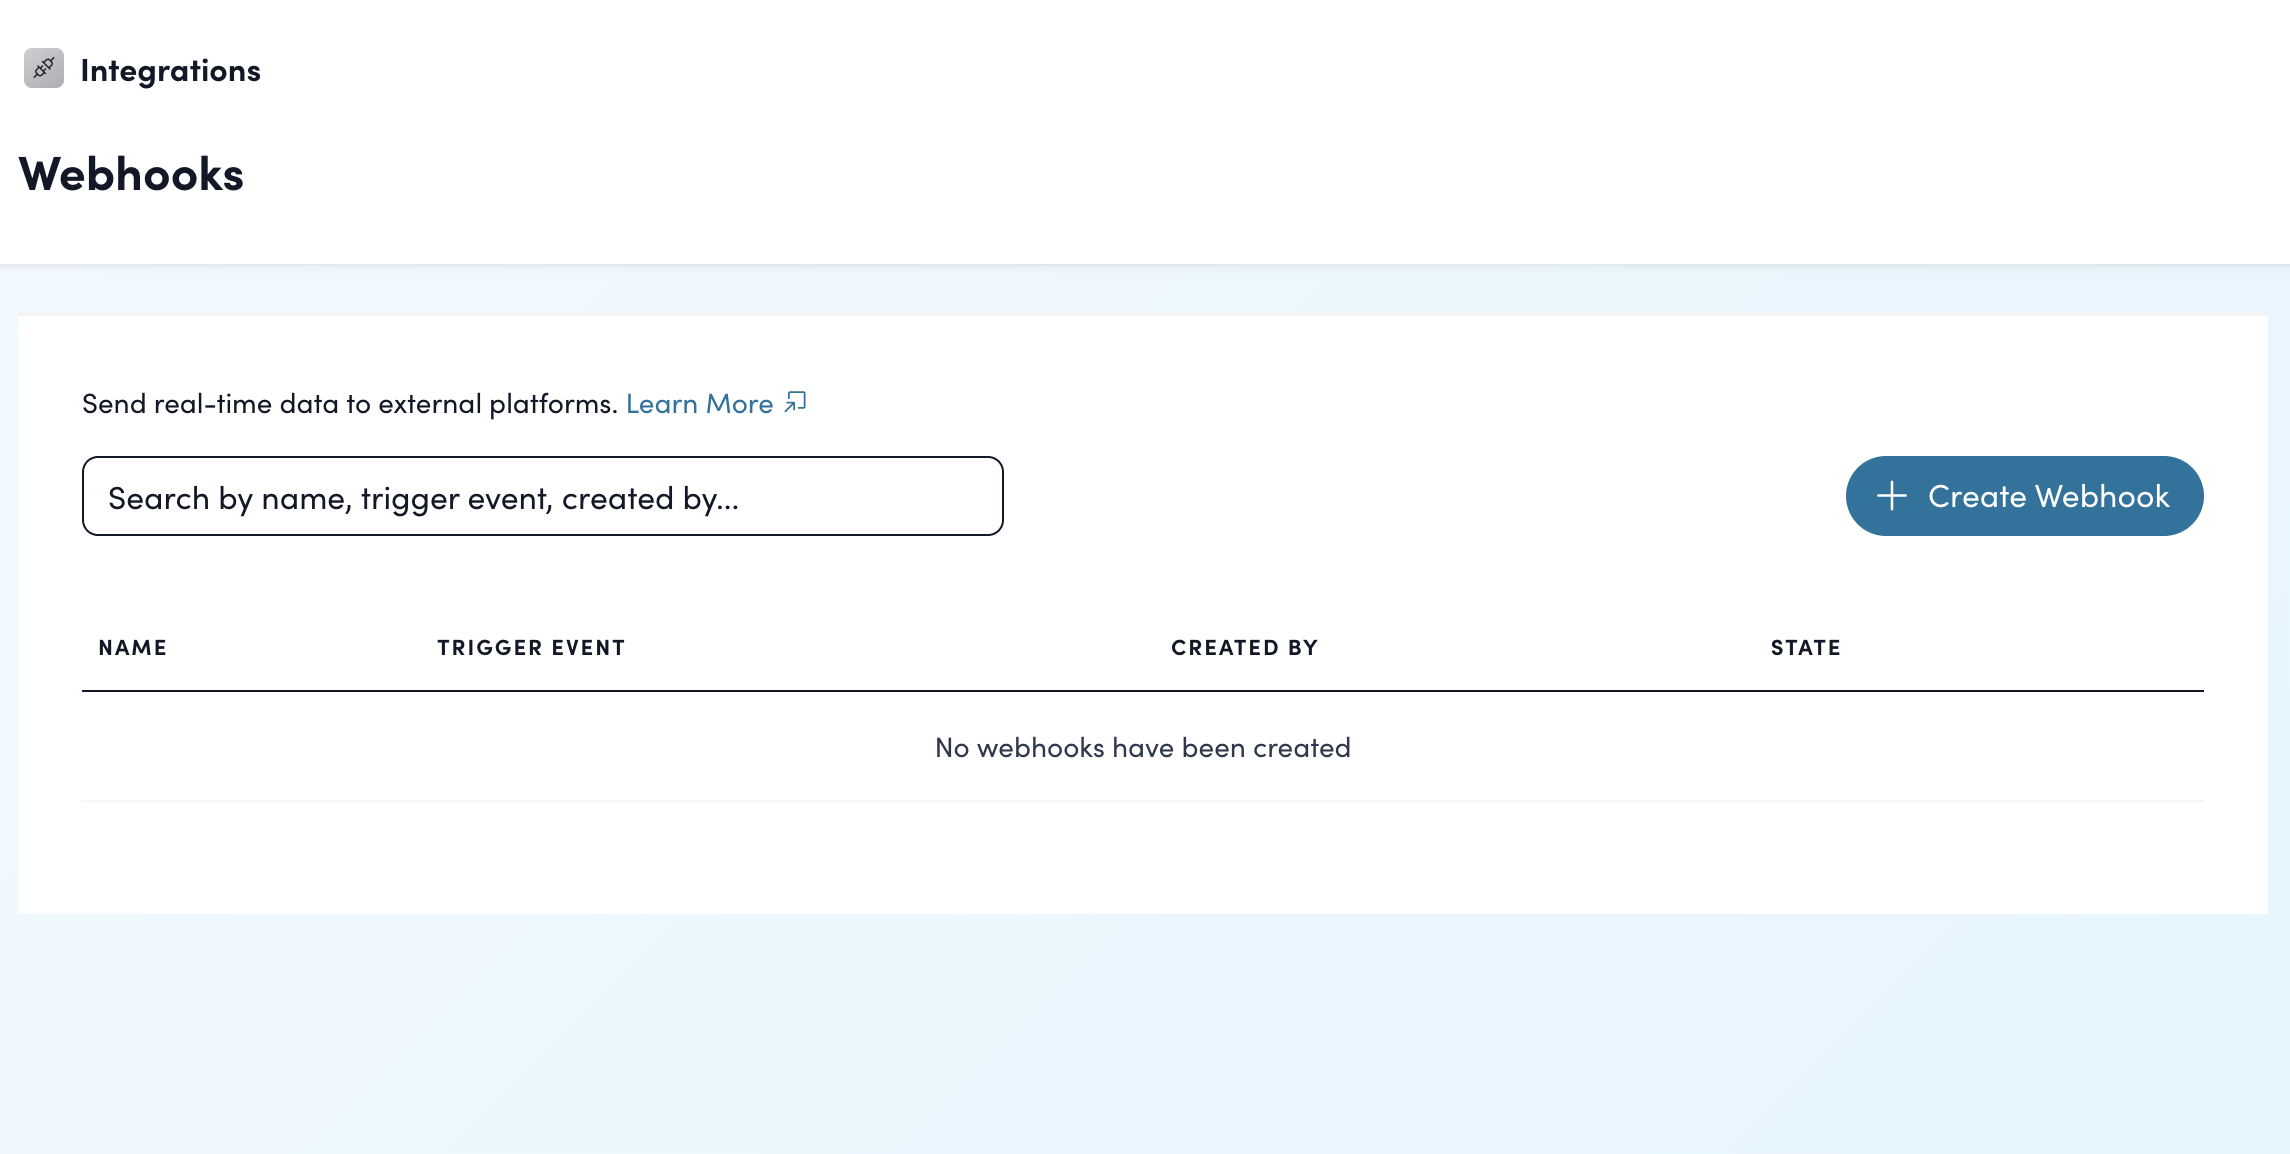Screen dimensions: 2290x1154
Task: Open the Learn More link
Action: pyautogui.click(x=699, y=402)
